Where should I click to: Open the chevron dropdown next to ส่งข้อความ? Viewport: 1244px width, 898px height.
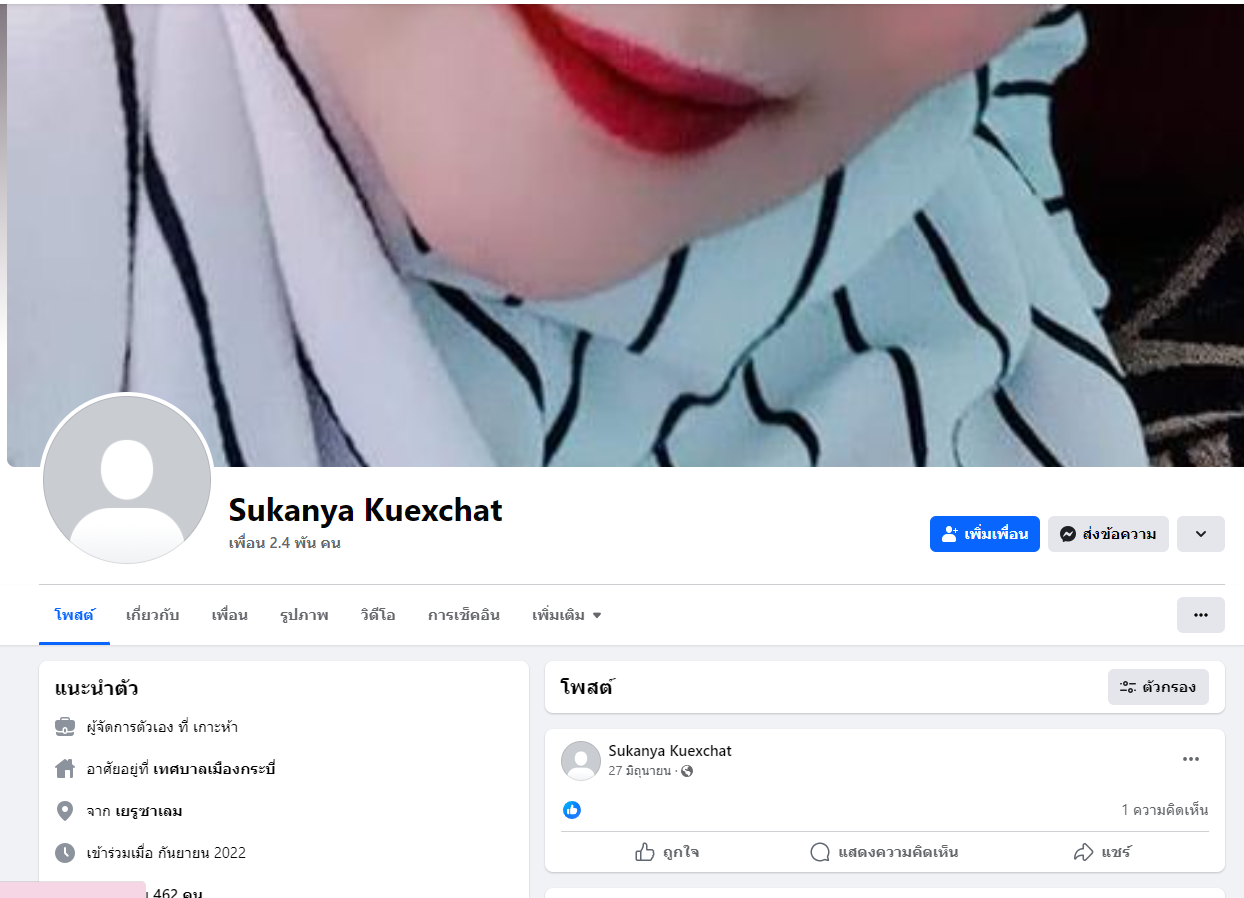pos(1201,534)
